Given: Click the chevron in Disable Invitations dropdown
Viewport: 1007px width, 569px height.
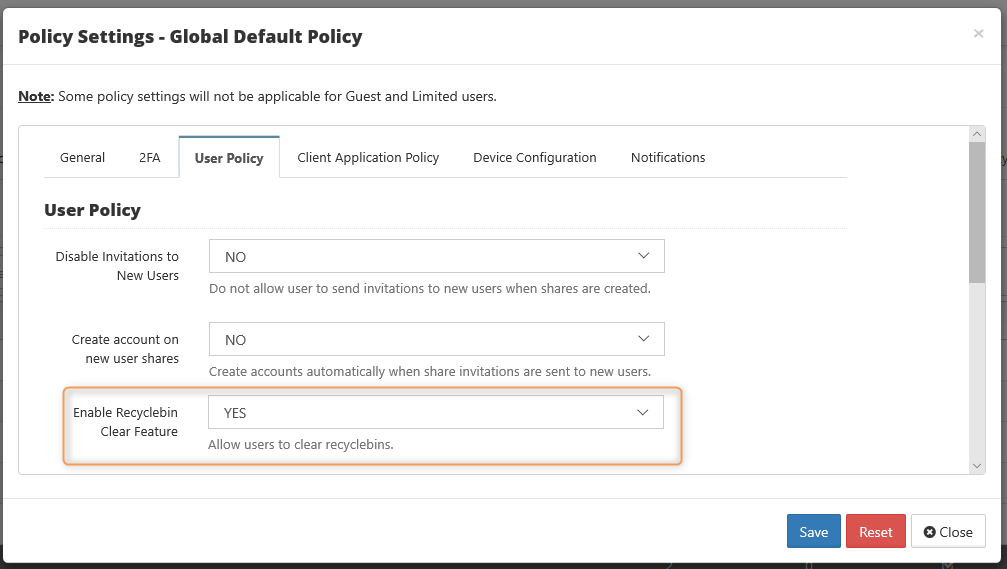Looking at the screenshot, I should pos(644,256).
